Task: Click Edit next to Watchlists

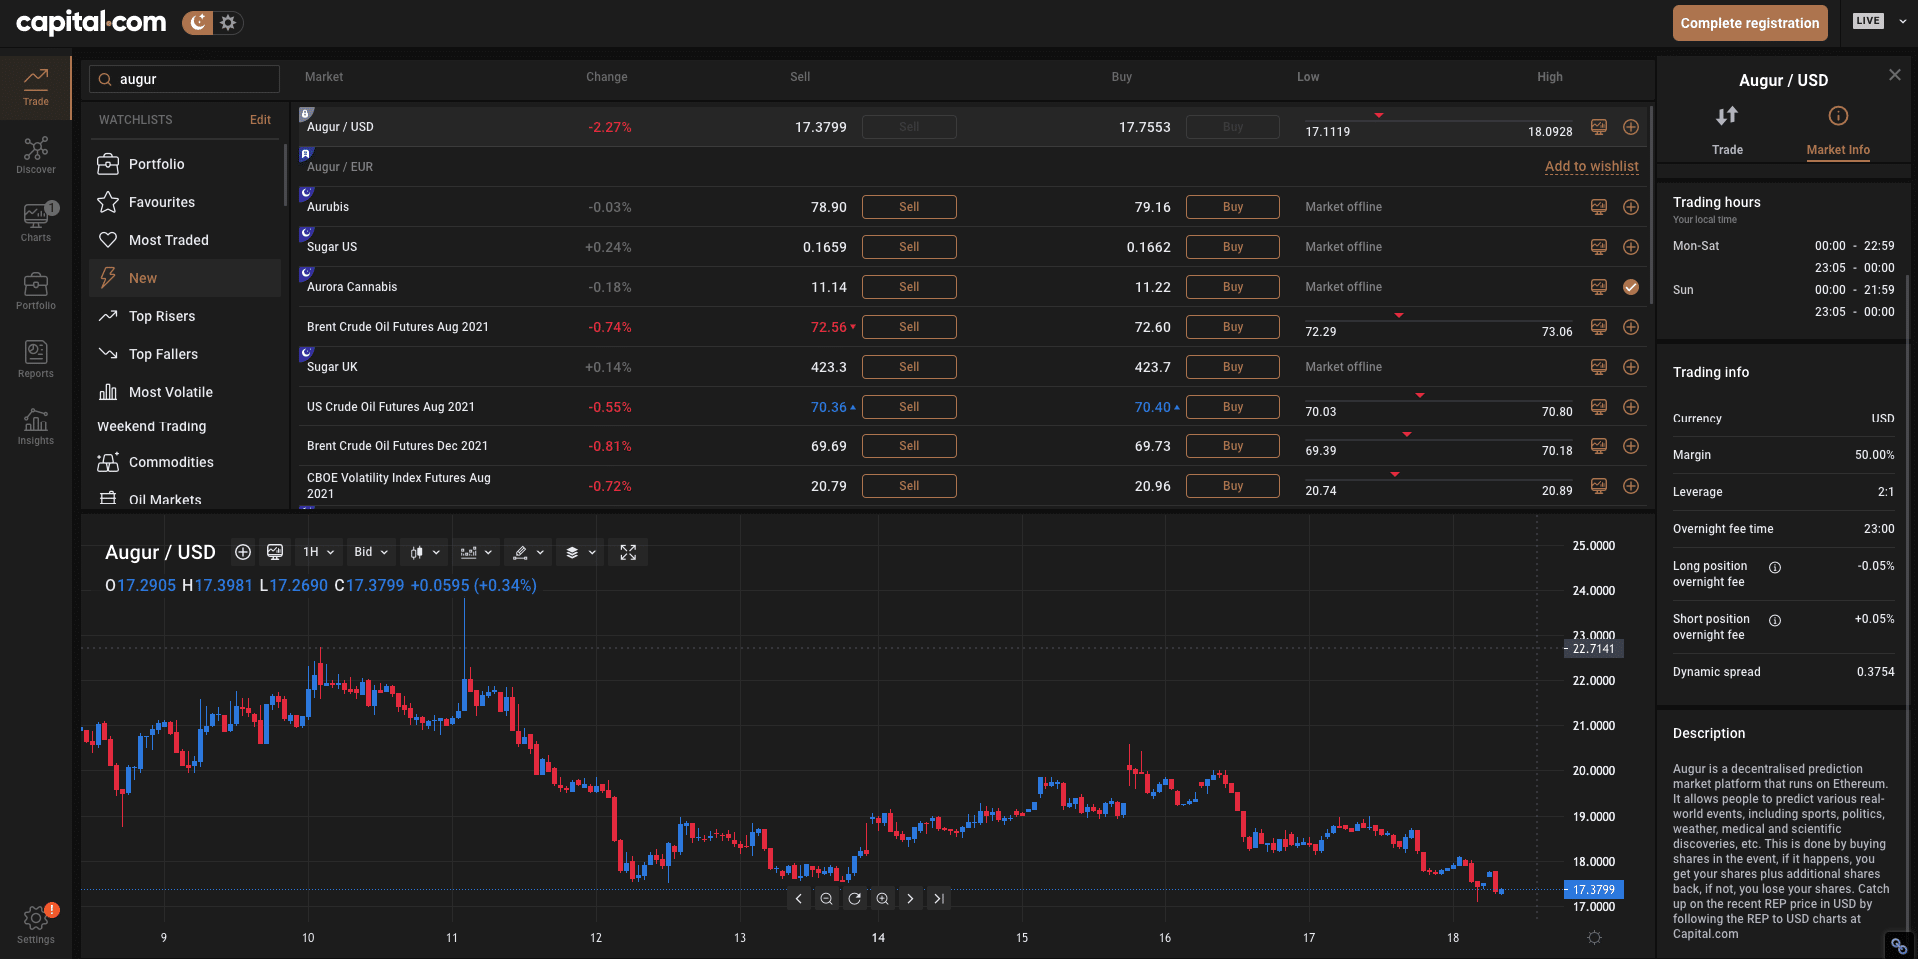Action: click(x=260, y=120)
